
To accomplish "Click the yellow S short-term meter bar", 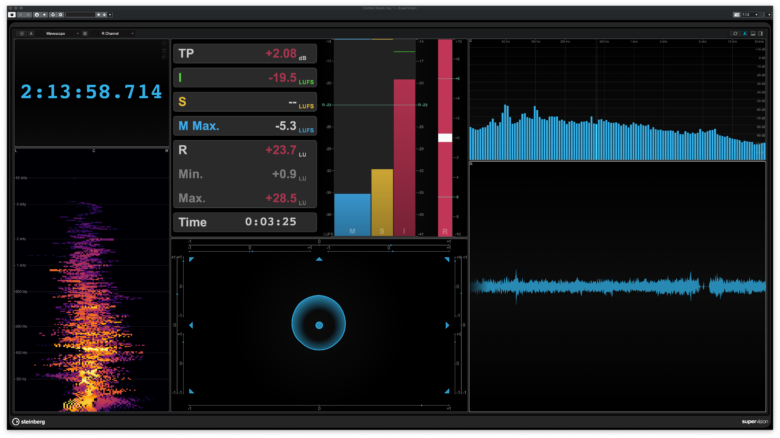I will (381, 201).
